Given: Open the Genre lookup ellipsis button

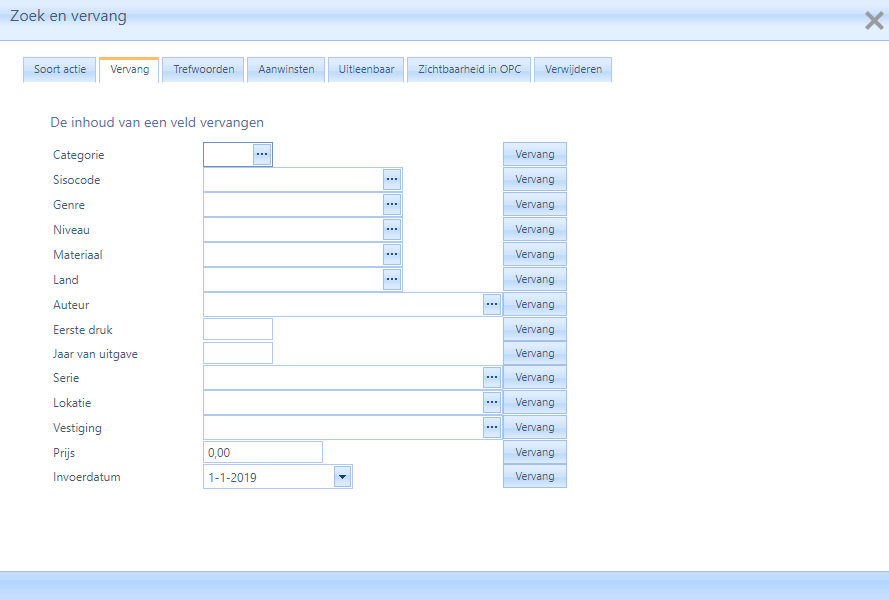Looking at the screenshot, I should [392, 204].
